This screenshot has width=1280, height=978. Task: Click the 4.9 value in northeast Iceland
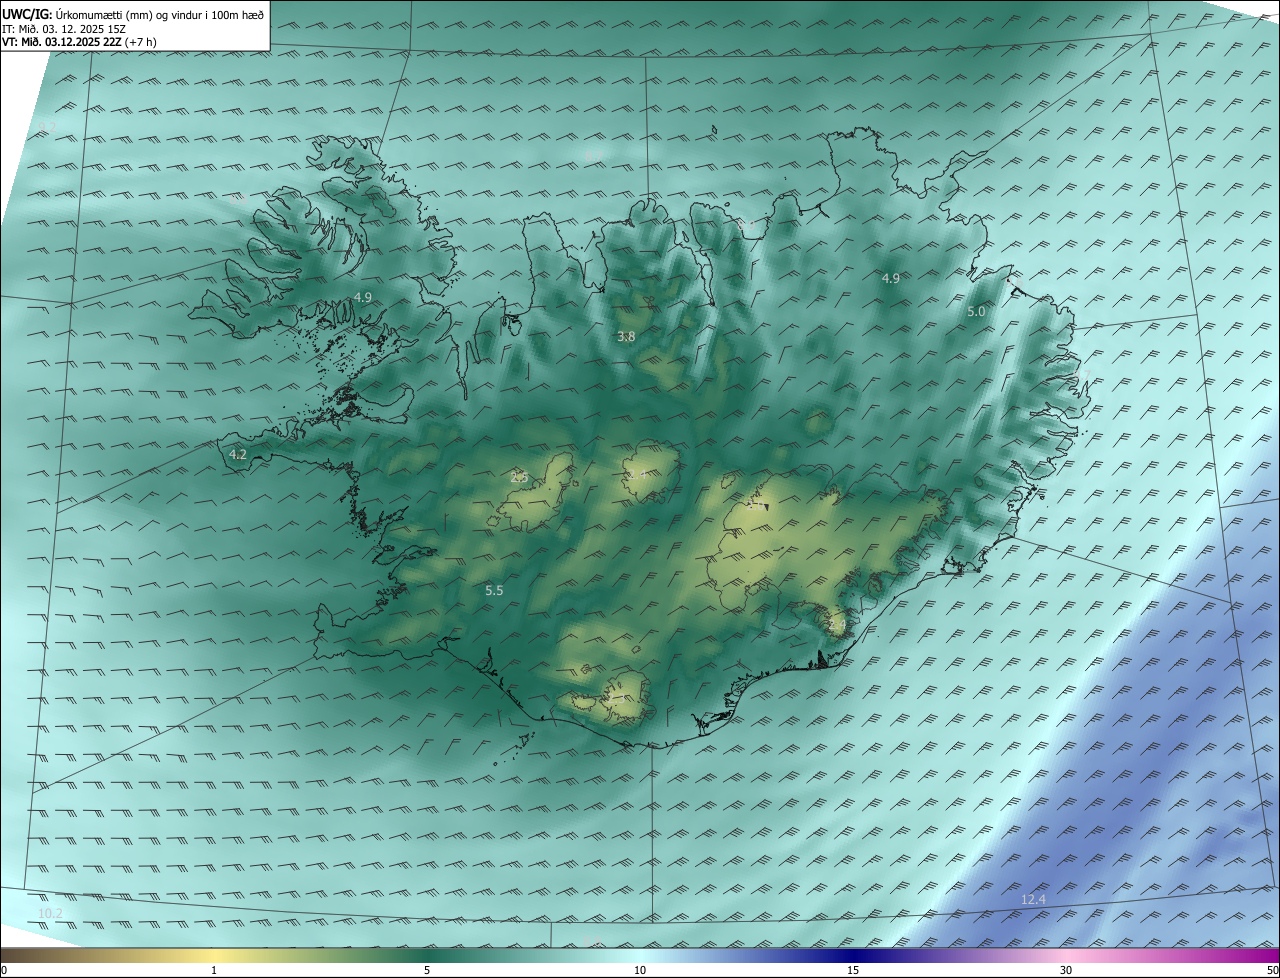click(890, 278)
